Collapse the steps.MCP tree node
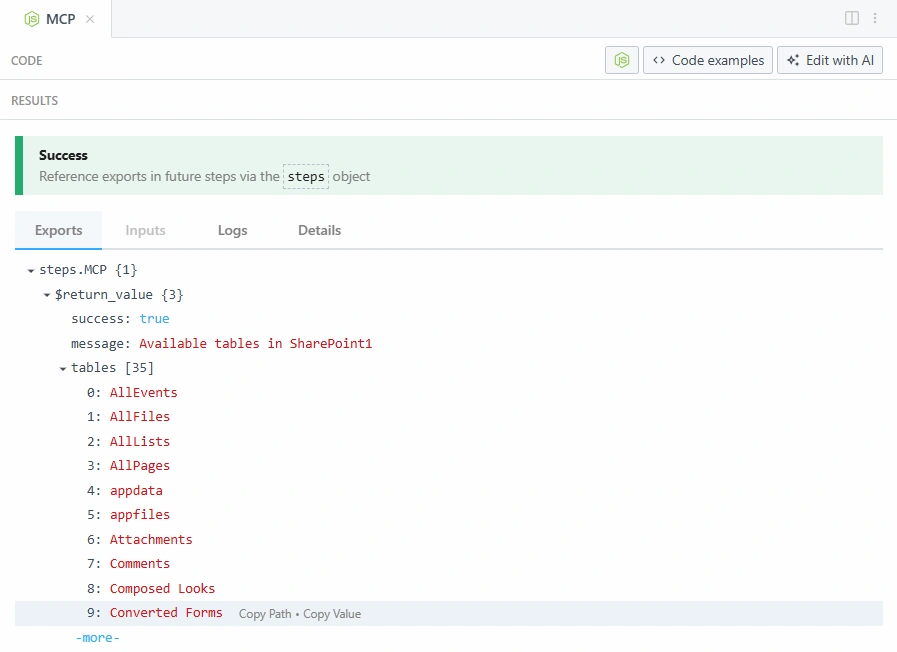897x652 pixels. click(x=31, y=271)
